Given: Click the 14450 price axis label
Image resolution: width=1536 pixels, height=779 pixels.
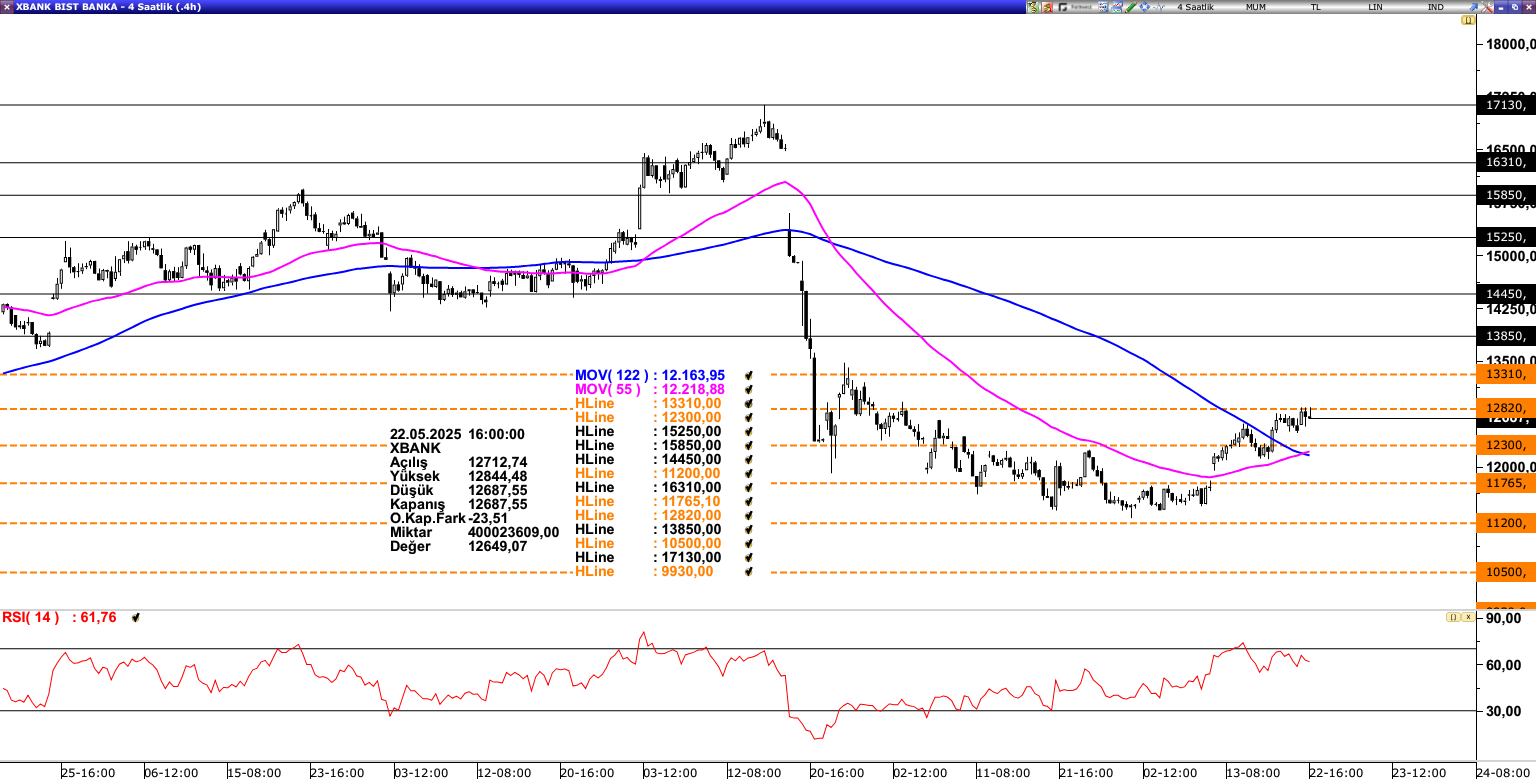Looking at the screenshot, I should pos(1506,294).
